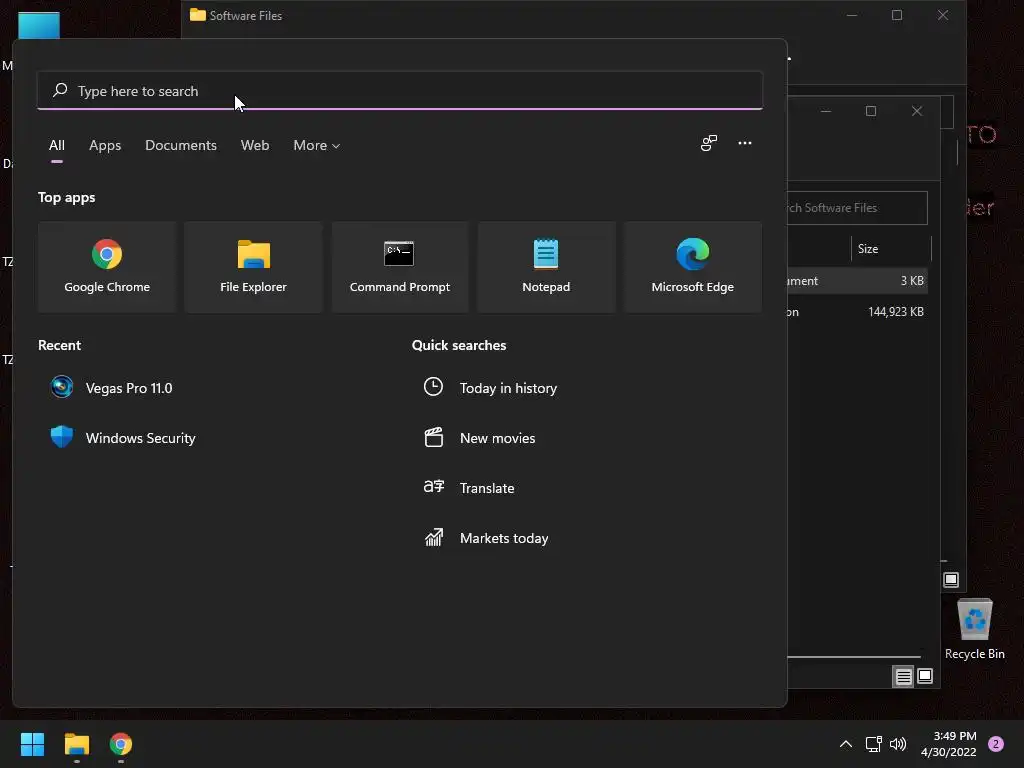1024x768 pixels.
Task: Select the 3 KB file row
Action: (858, 281)
